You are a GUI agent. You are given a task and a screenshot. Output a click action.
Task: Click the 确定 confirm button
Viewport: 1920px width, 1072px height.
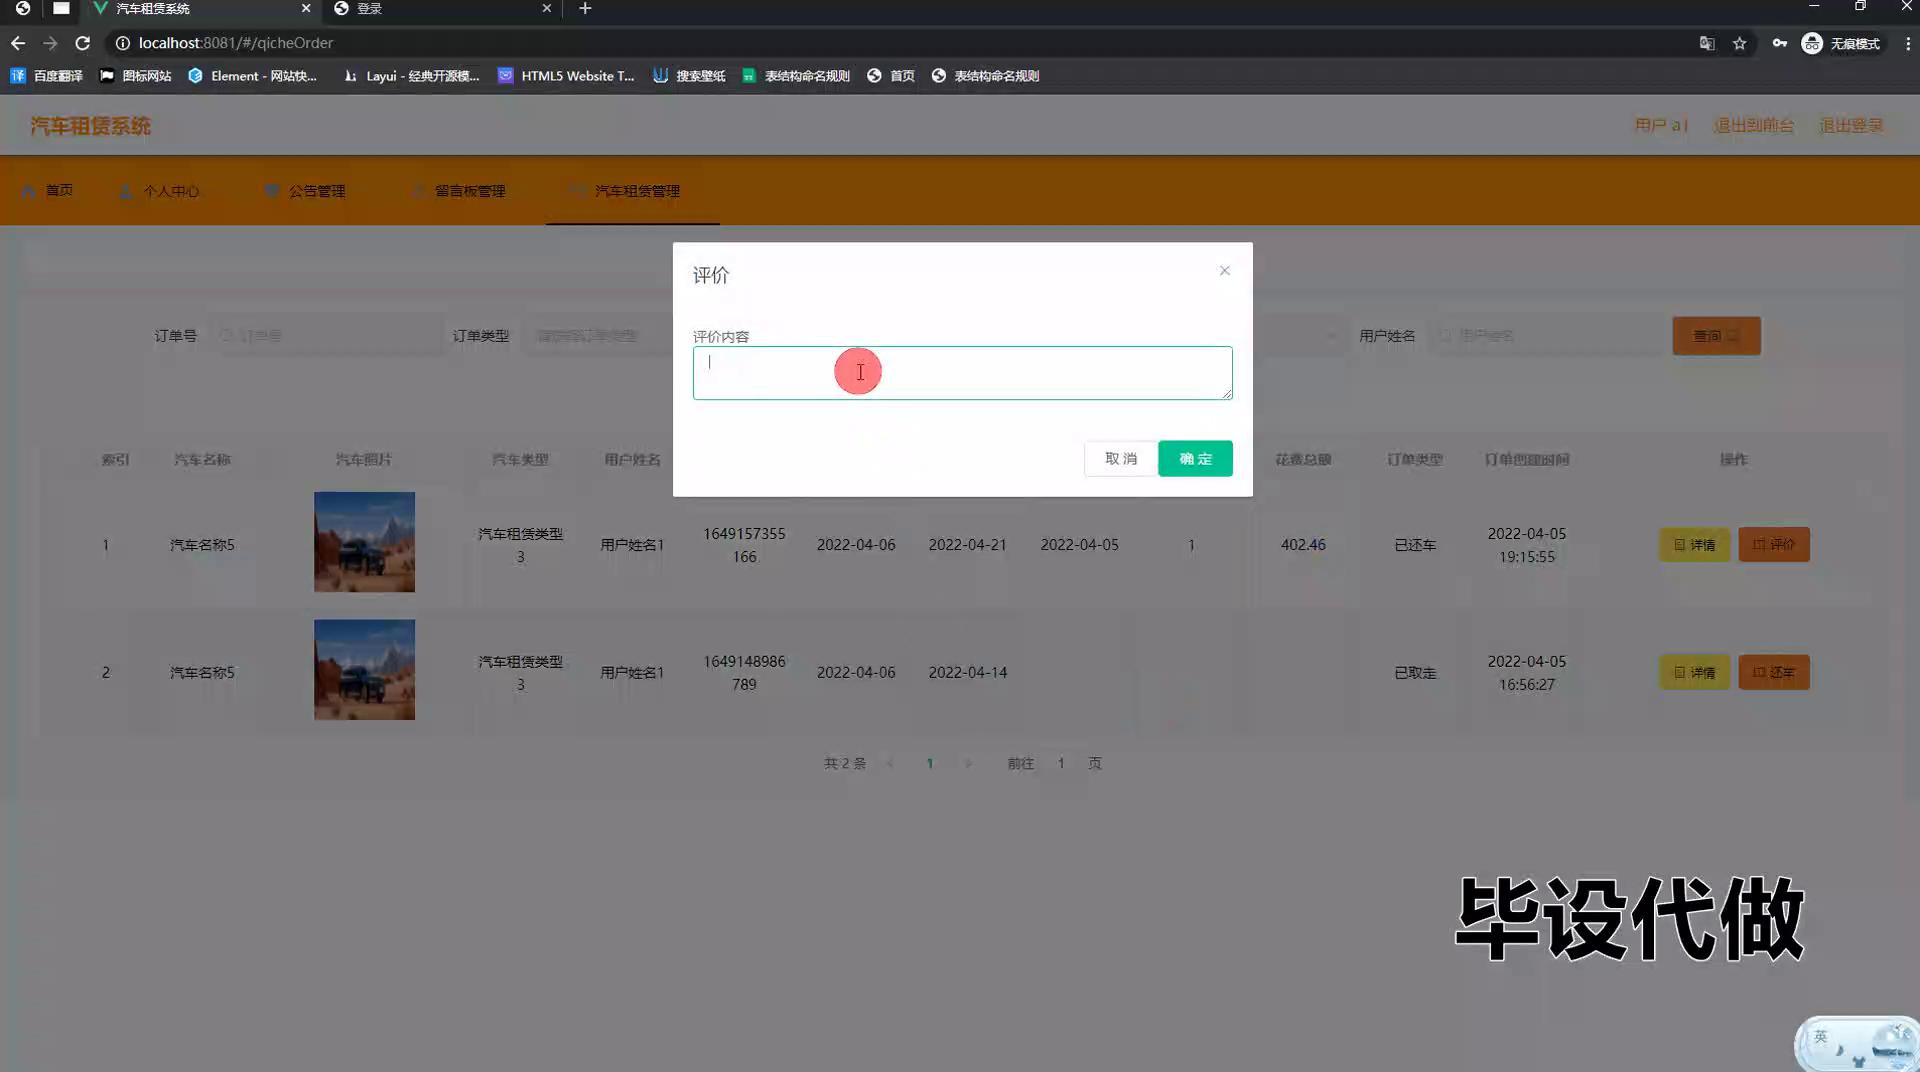click(x=1195, y=459)
